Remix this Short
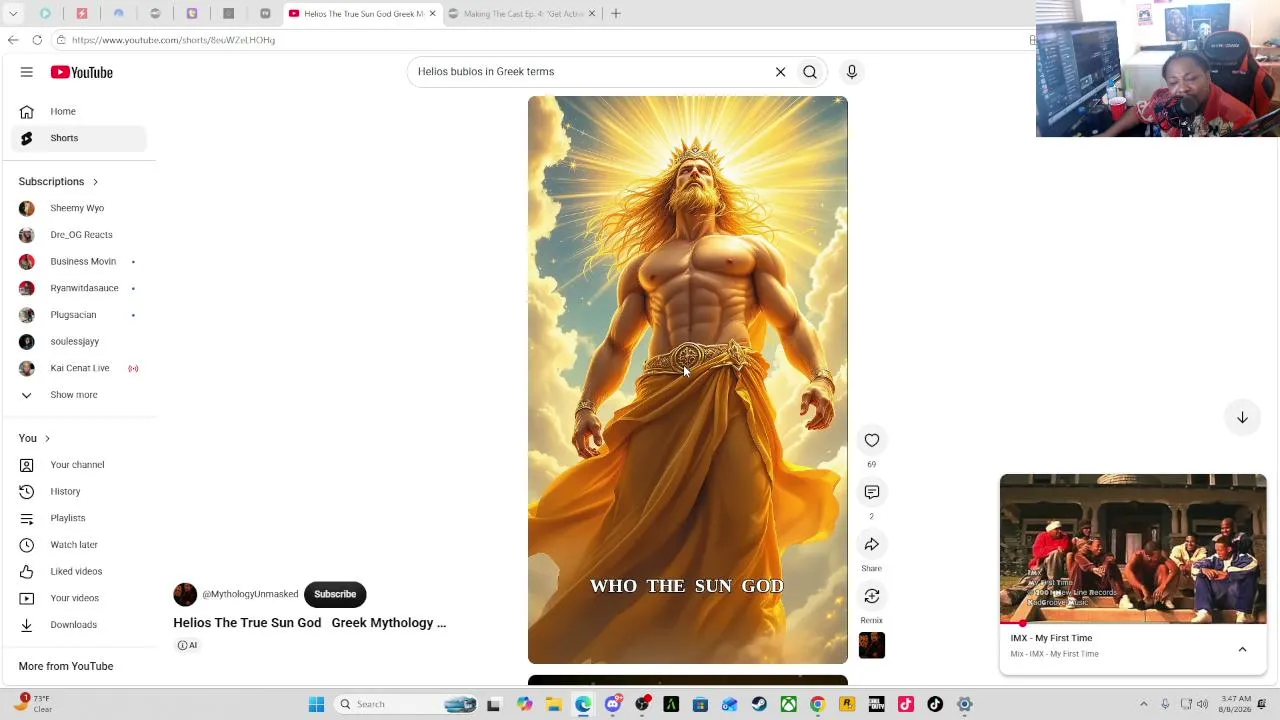 [x=872, y=596]
